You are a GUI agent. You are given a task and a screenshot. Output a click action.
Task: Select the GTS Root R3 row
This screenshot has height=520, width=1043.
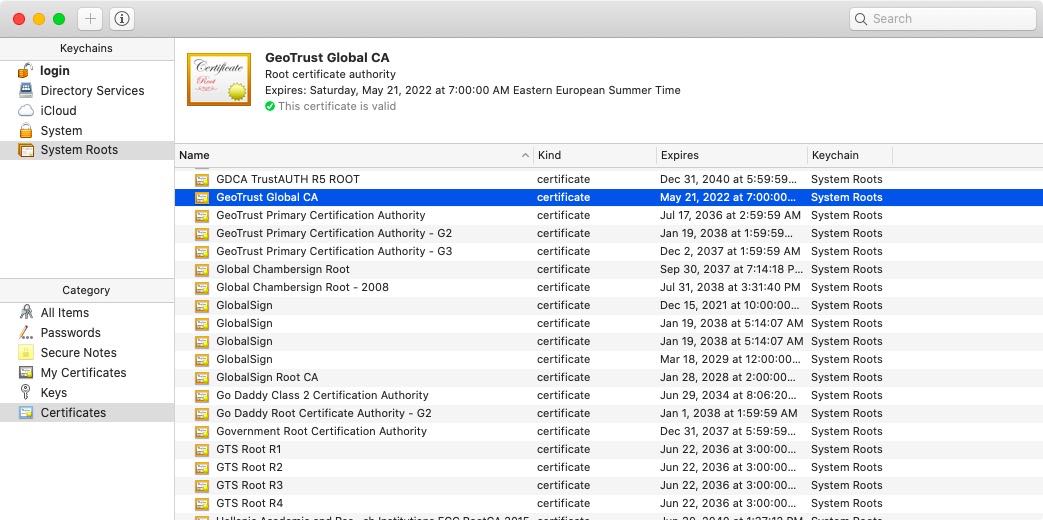point(609,485)
